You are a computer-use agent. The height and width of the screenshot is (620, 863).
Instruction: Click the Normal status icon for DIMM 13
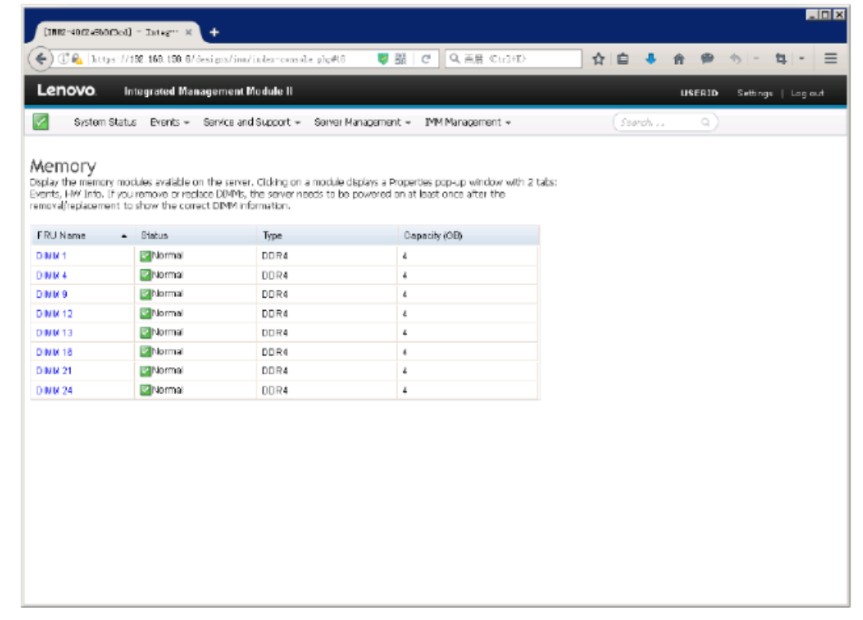click(x=145, y=333)
